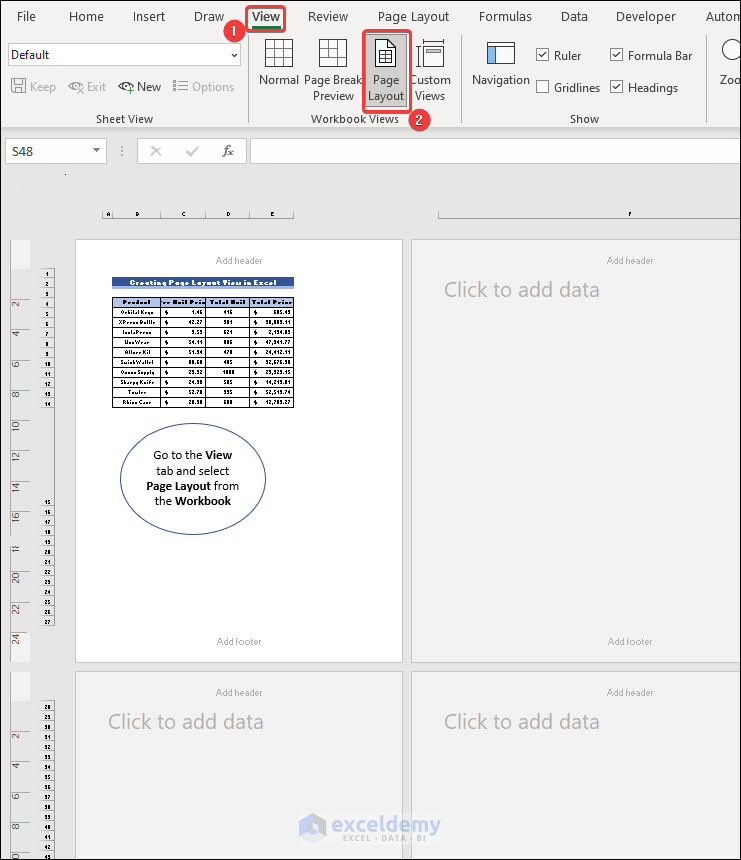Screen dimensions: 741x860
Task: Switch to the Home tab
Action: [x=86, y=16]
